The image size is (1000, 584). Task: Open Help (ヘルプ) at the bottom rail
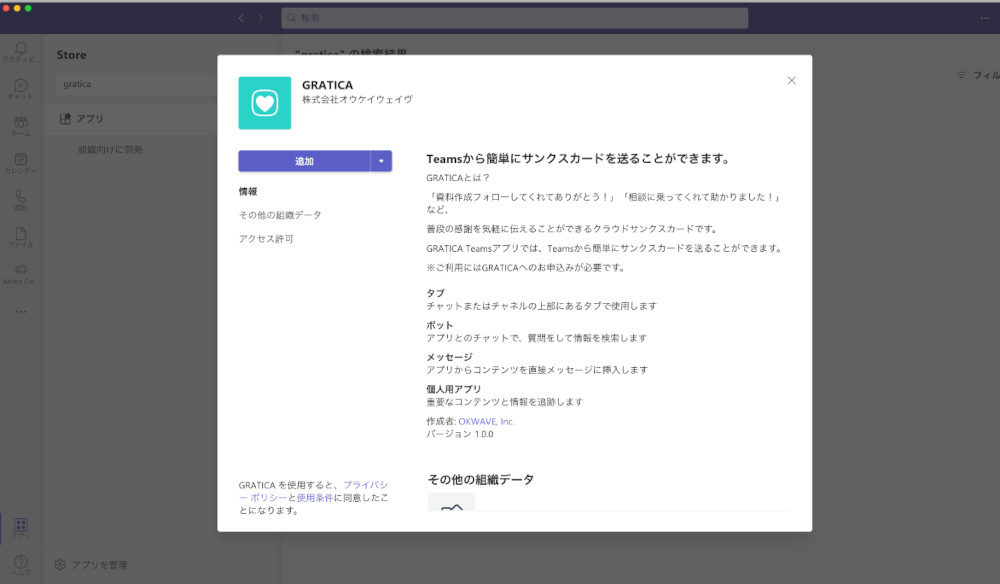pyautogui.click(x=20, y=562)
